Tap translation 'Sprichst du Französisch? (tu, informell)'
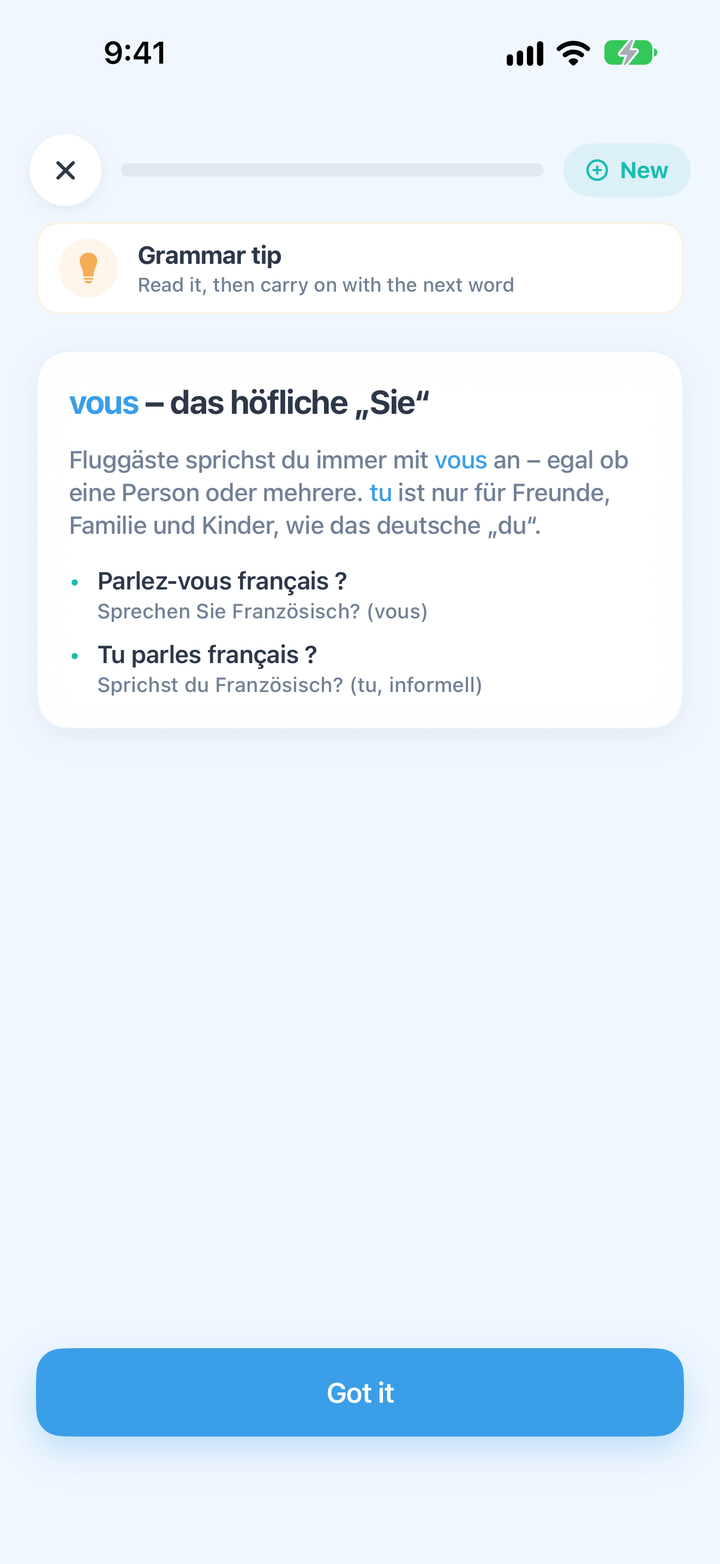Screen dimensions: 720x1564 tap(289, 685)
